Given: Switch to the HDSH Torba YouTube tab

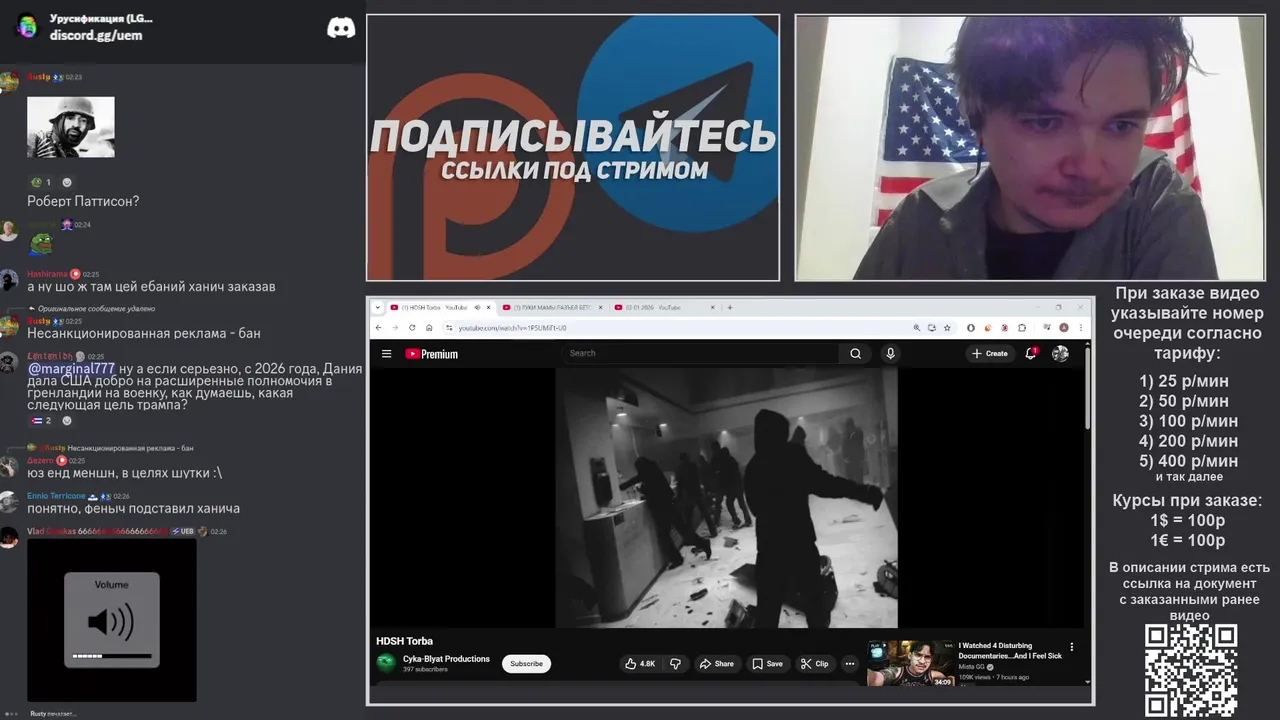Looking at the screenshot, I should pos(440,307).
